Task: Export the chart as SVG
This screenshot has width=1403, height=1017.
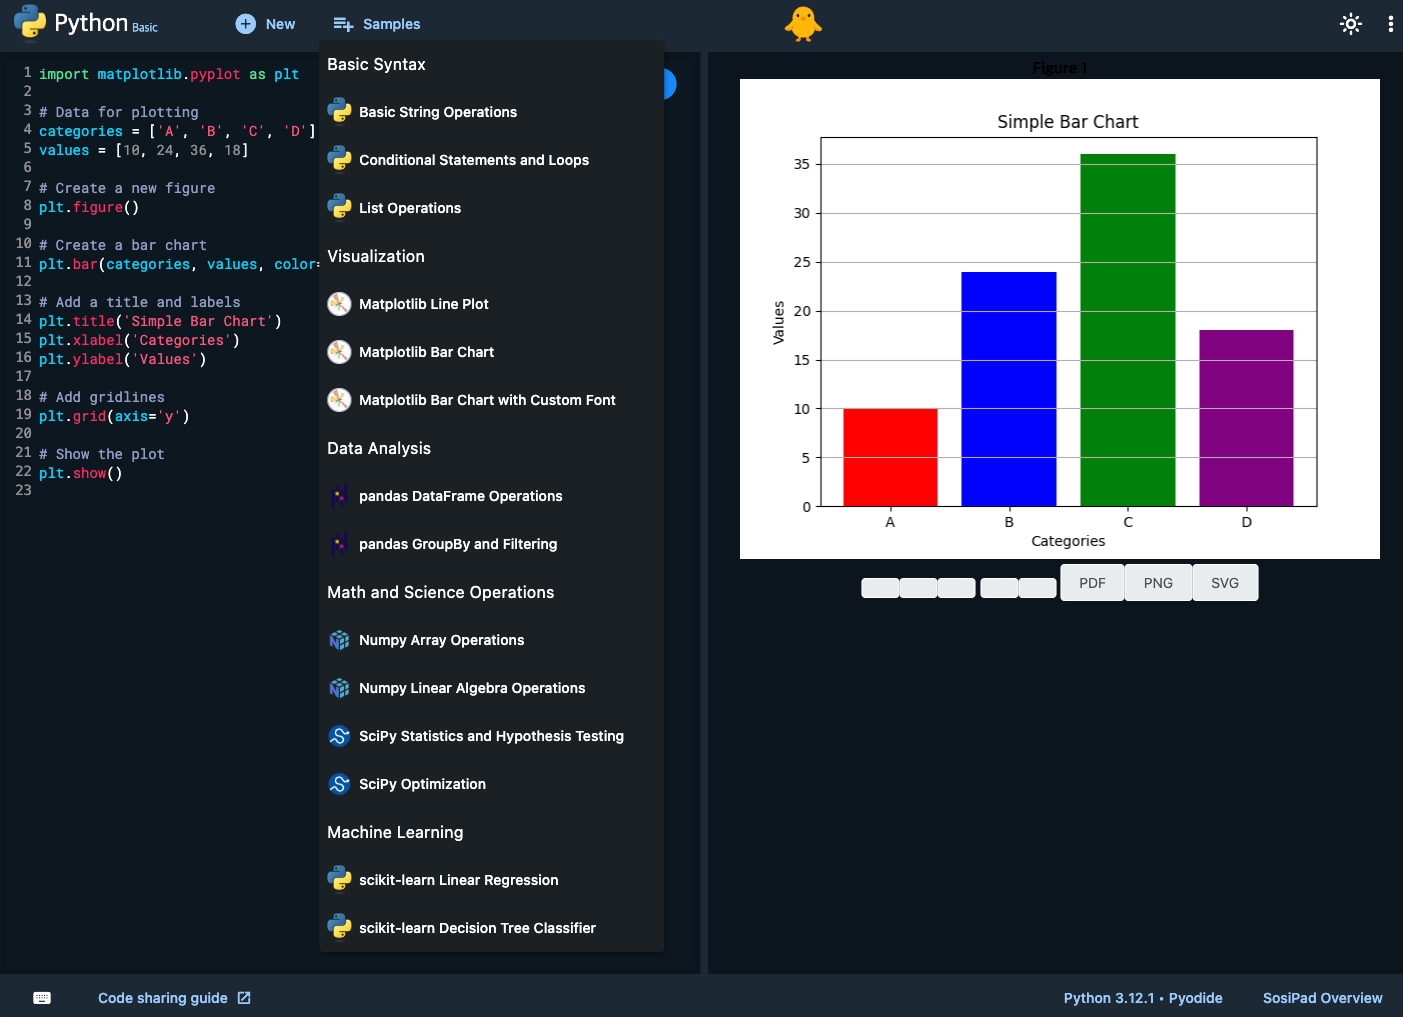Action: point(1225,582)
